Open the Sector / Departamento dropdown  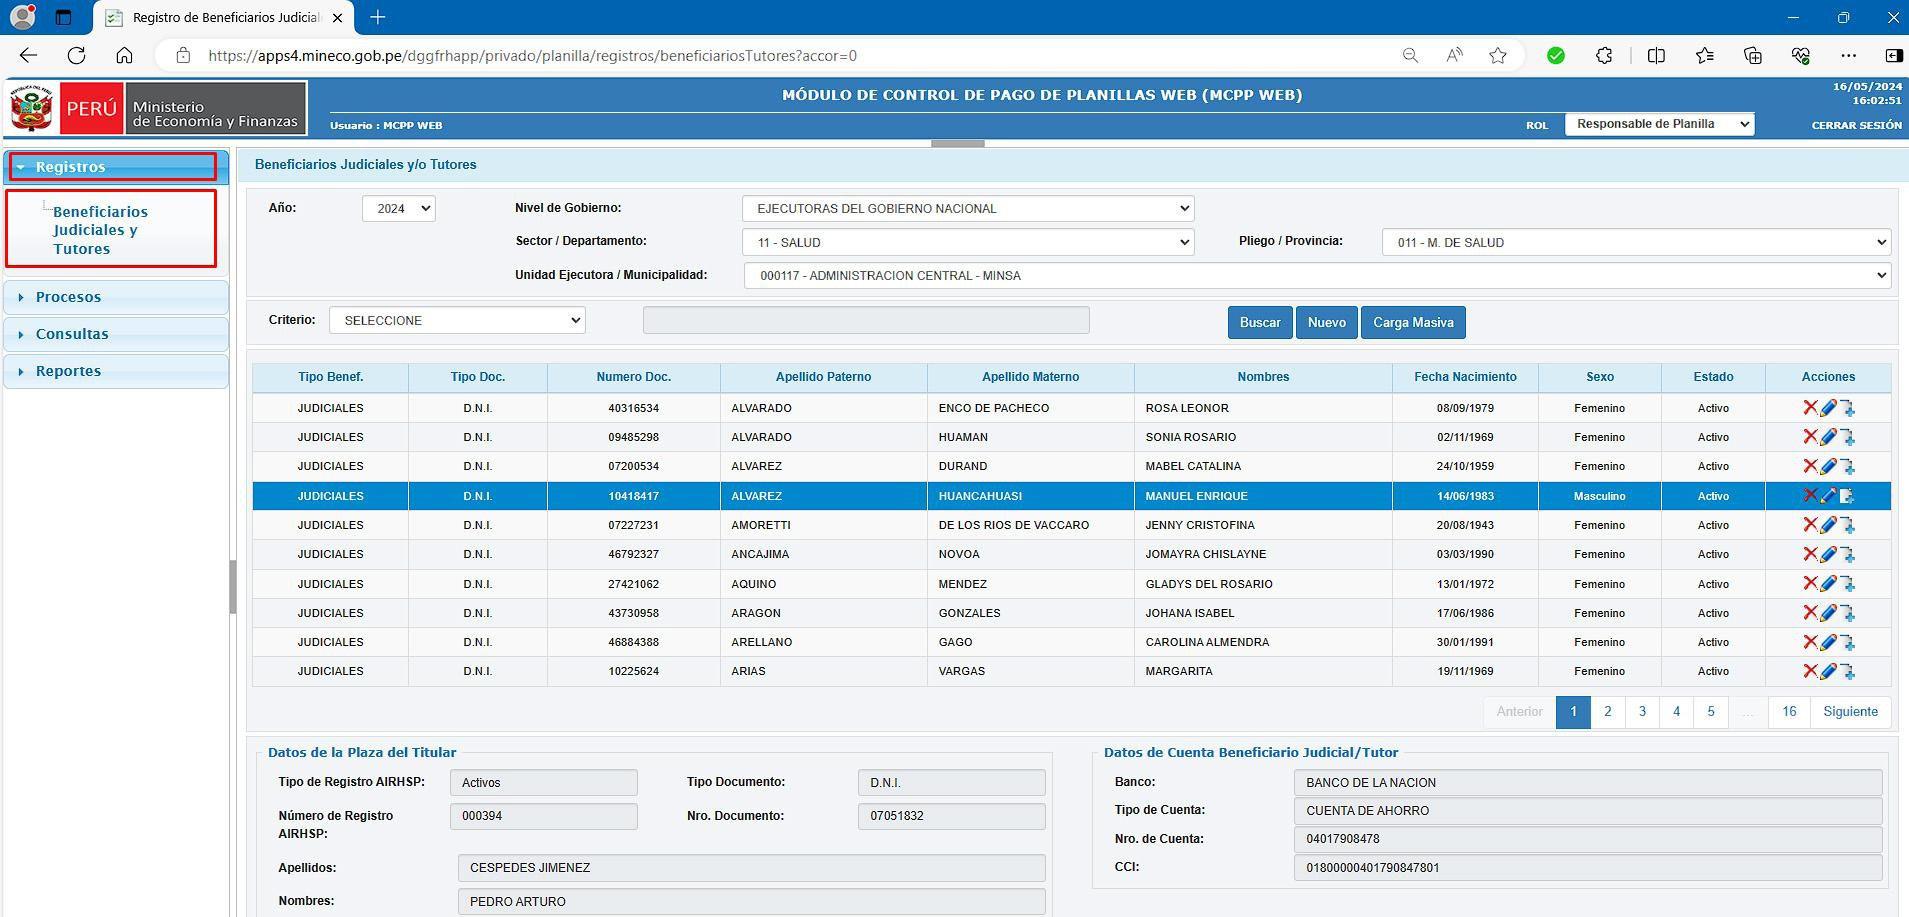(967, 242)
